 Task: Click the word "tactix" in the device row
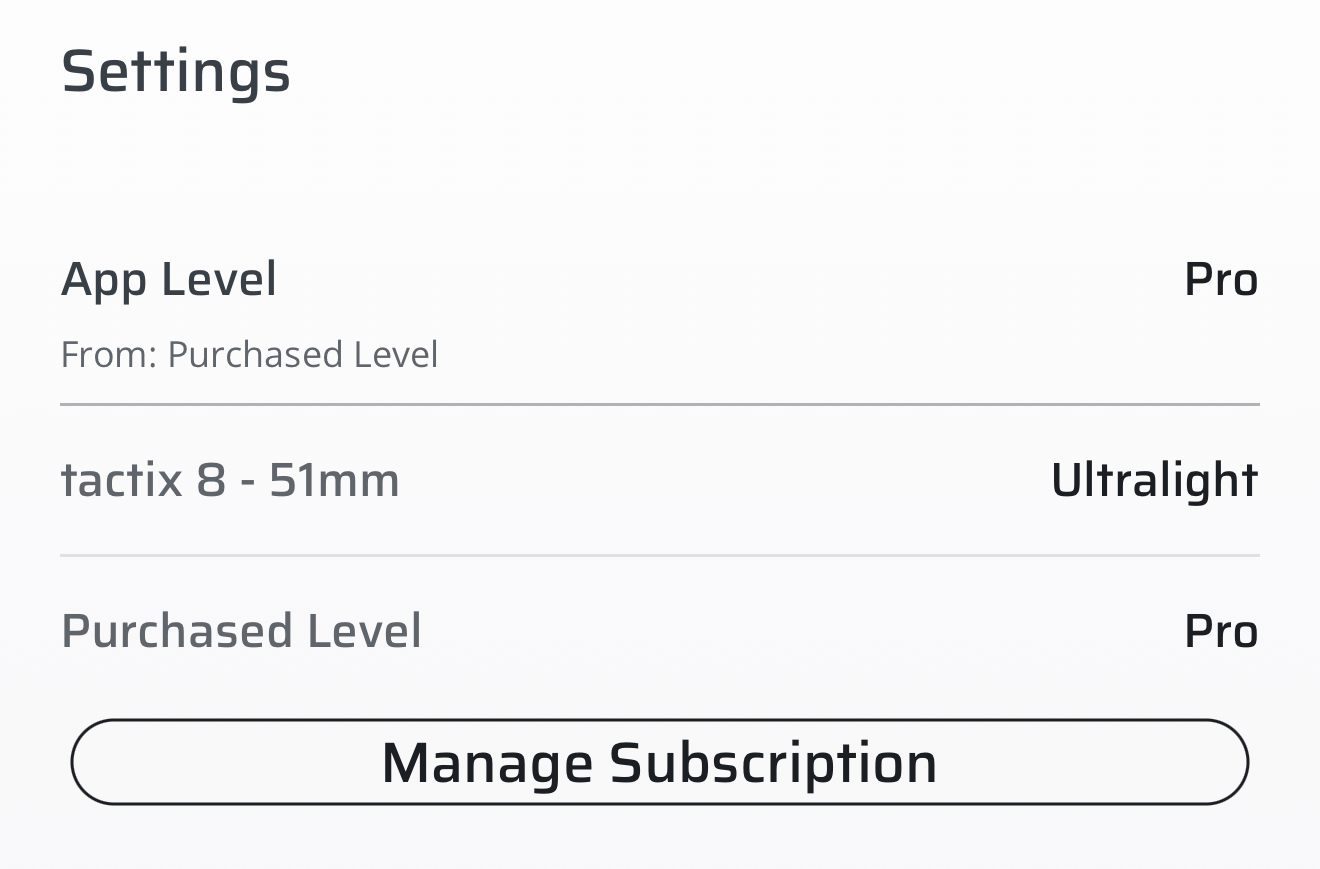point(122,480)
